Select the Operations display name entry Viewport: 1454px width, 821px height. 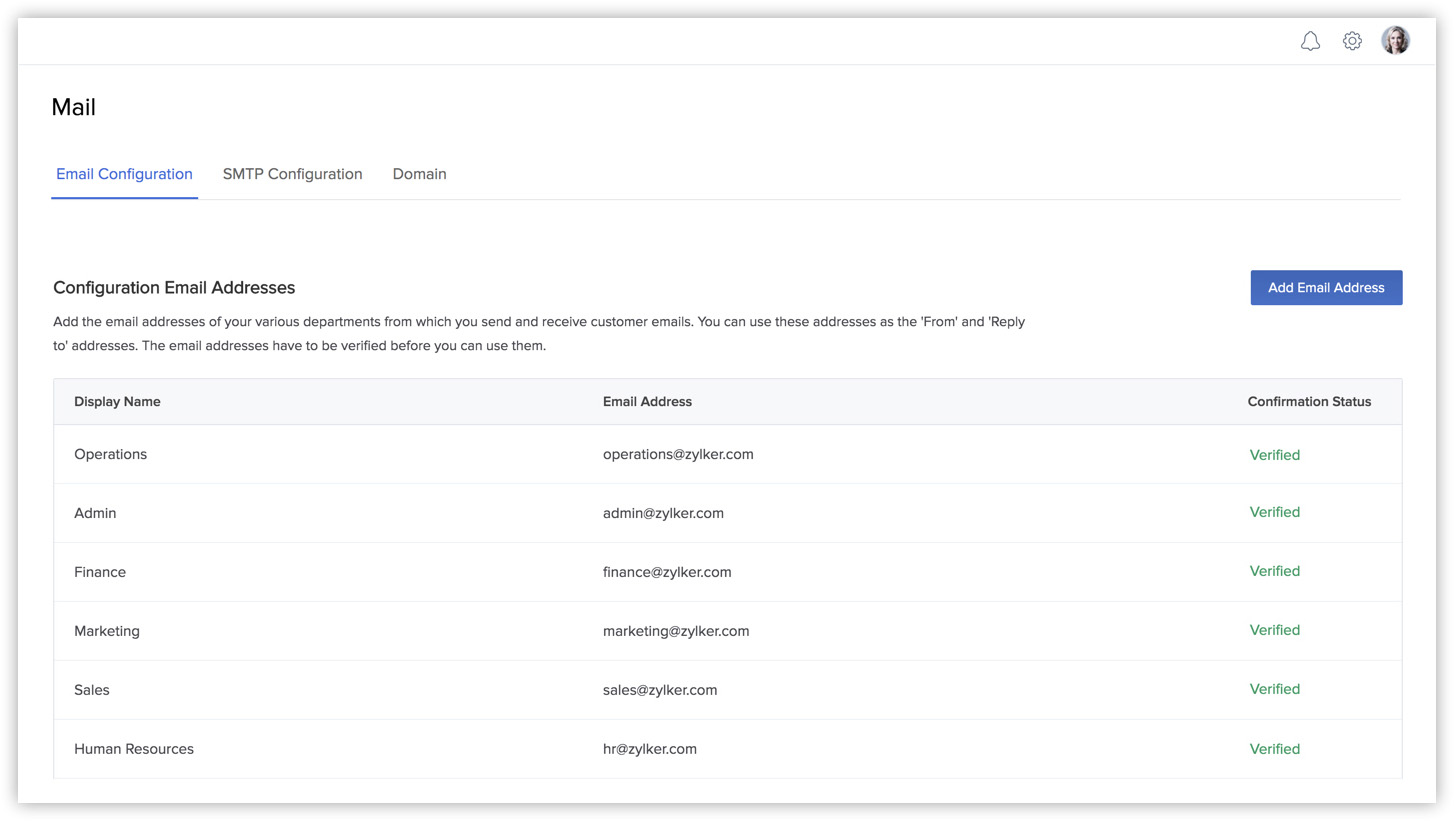point(110,454)
